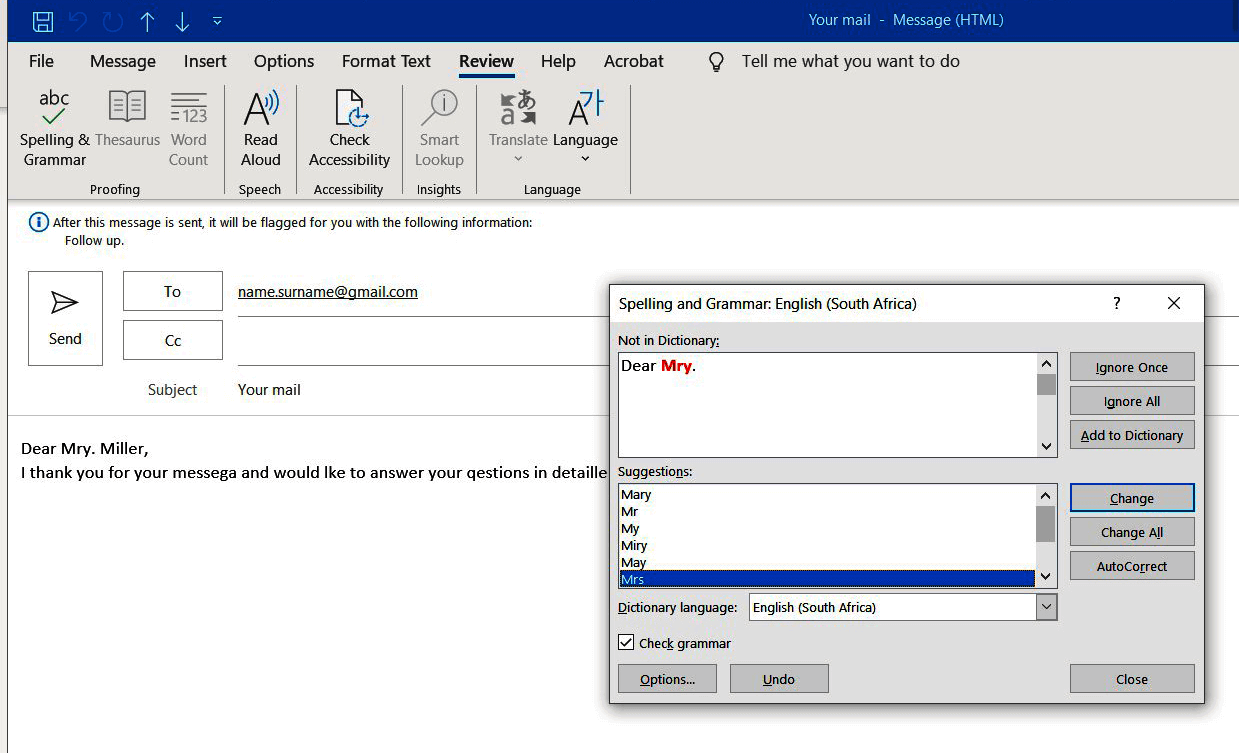The width and height of the screenshot is (1239, 753).
Task: Add the word to the dictionary
Action: tap(1131, 434)
